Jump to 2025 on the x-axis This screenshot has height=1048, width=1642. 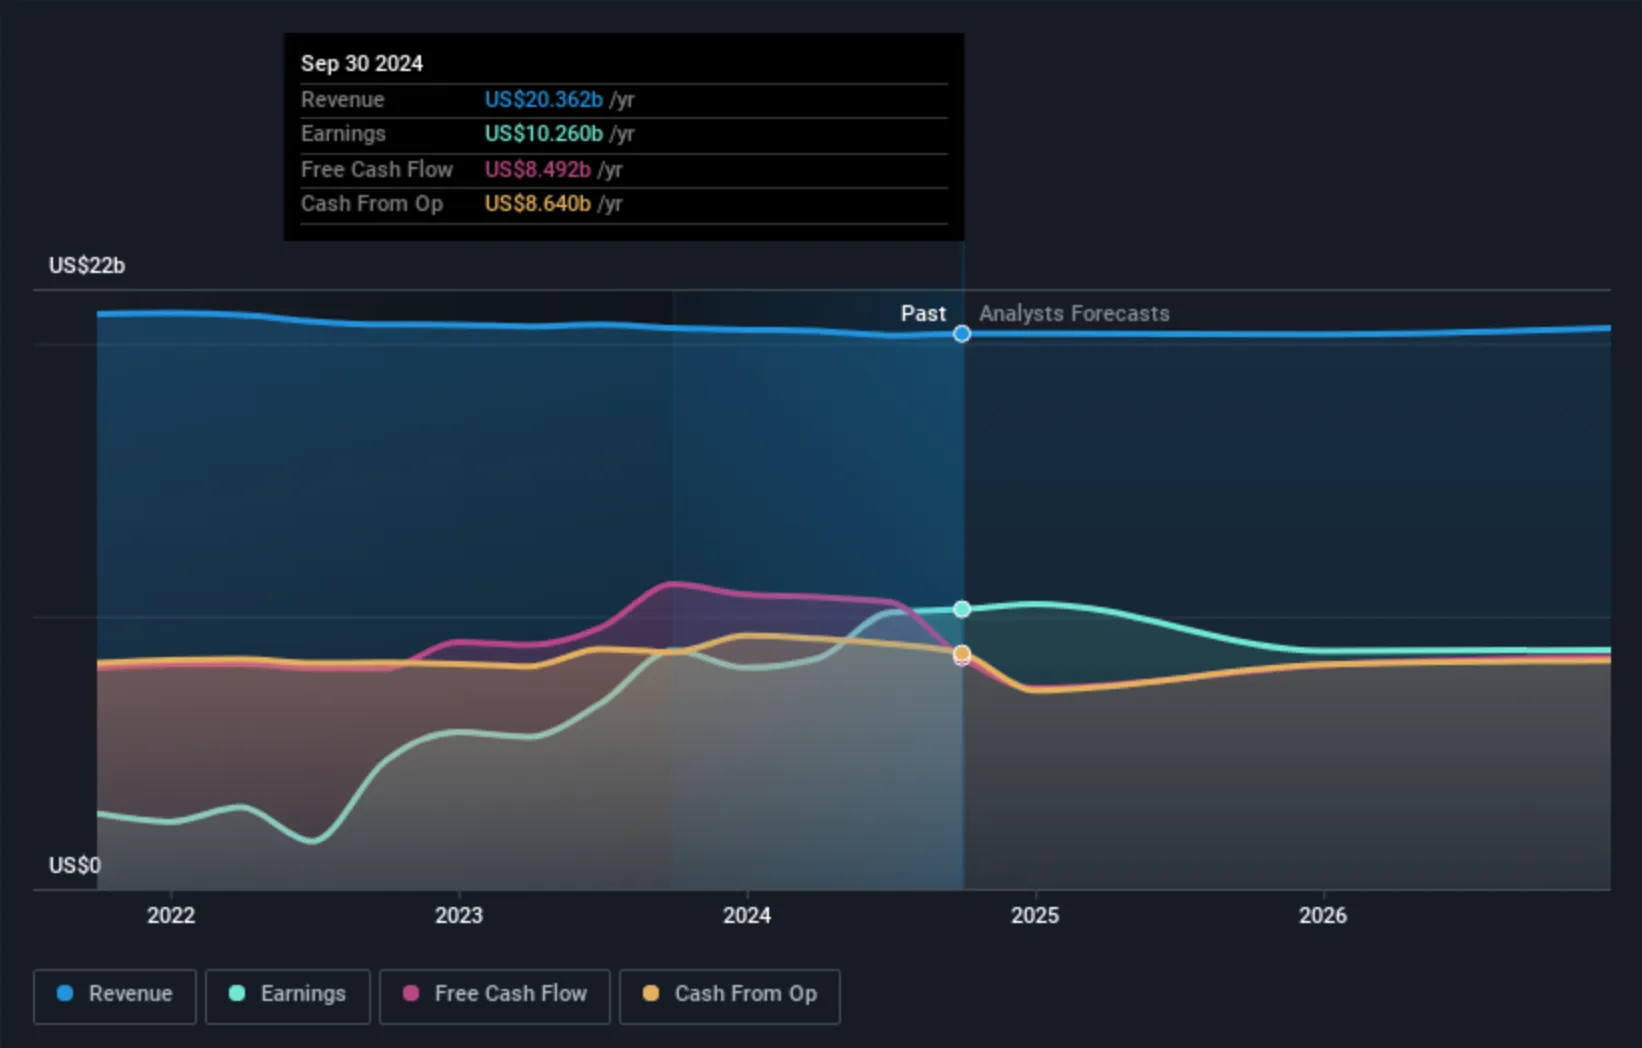coord(1035,915)
